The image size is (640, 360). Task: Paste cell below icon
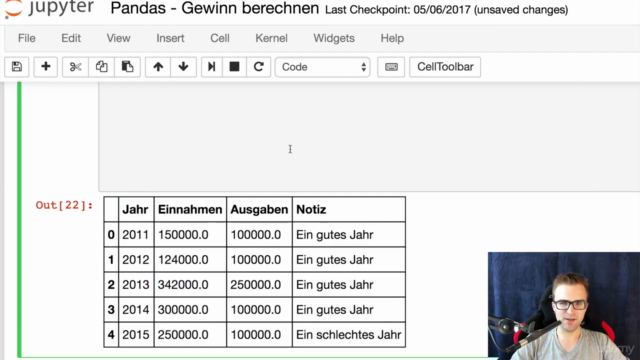coord(127,67)
